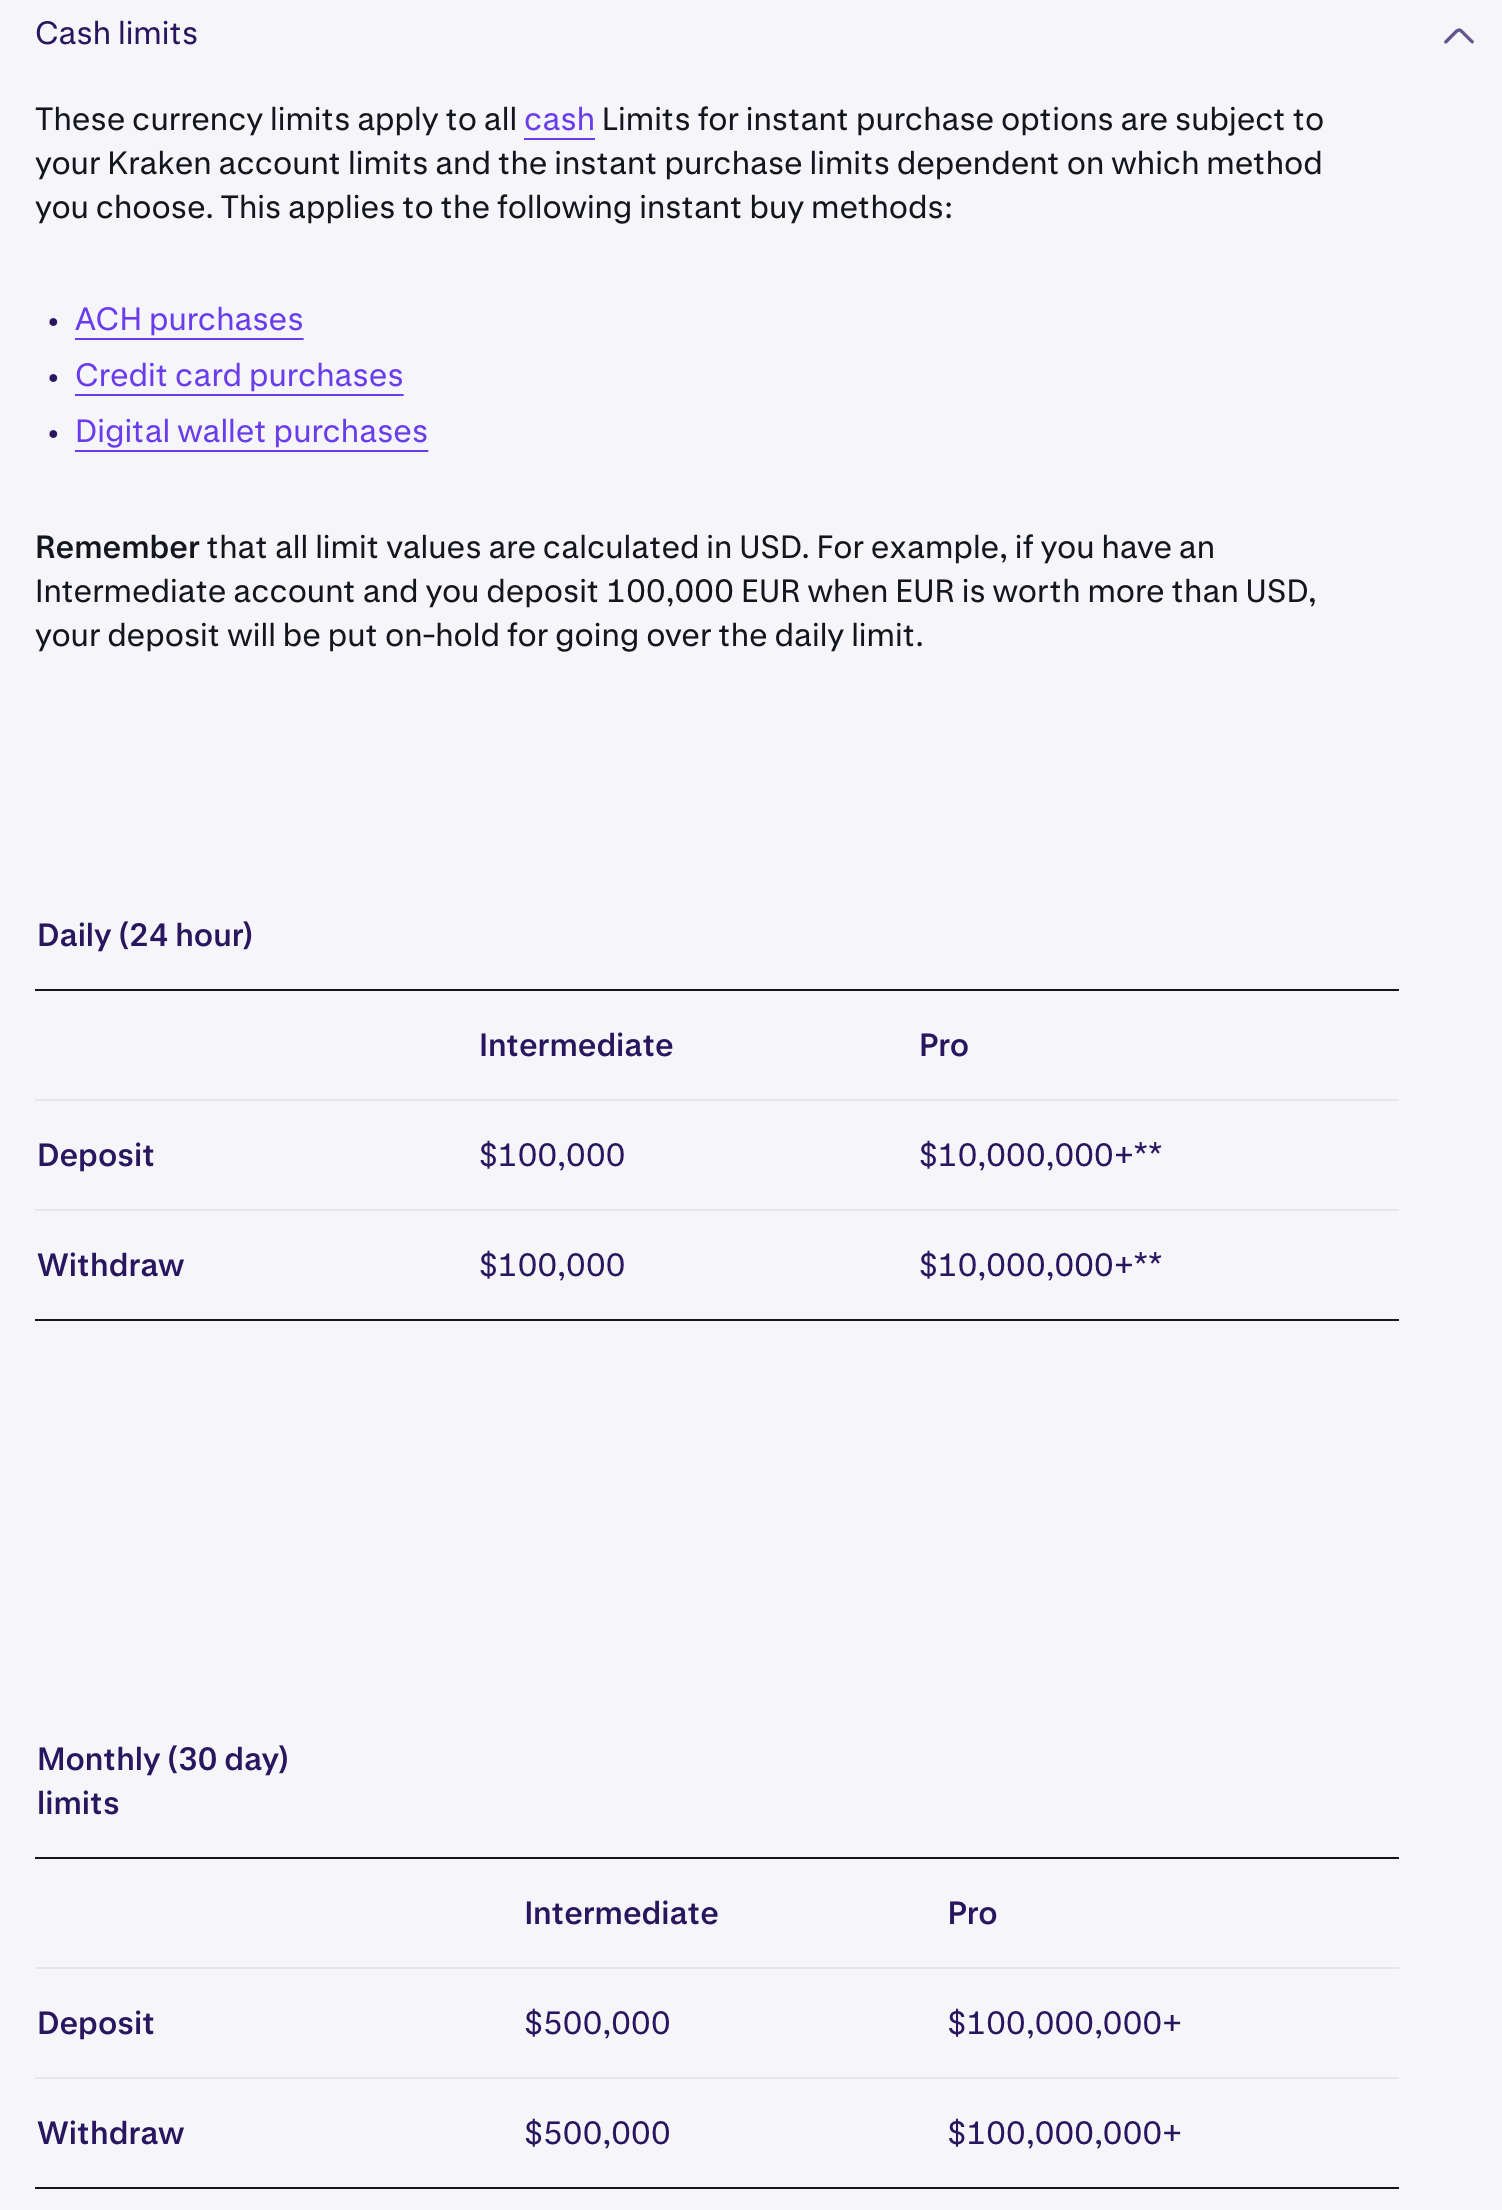The width and height of the screenshot is (1502, 2210).
Task: Click Intermediate header in the Monthly table
Action: point(621,1913)
